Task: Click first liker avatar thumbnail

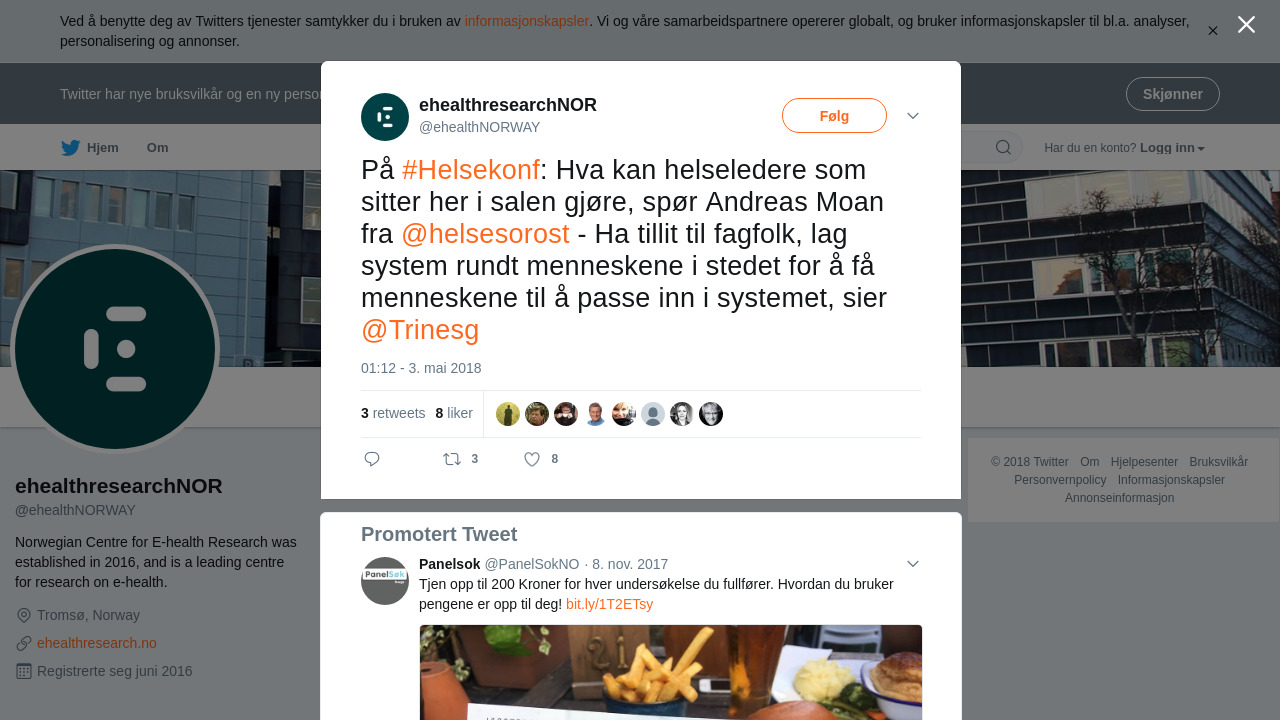Action: coord(508,414)
